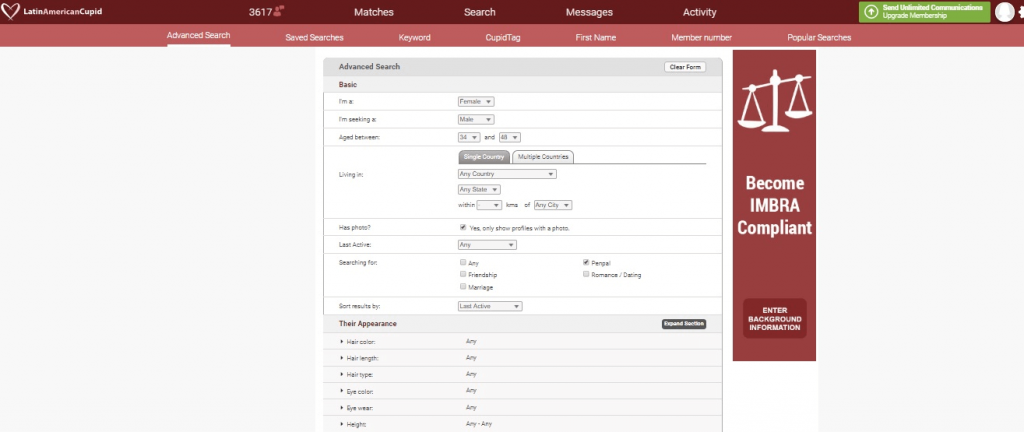Switch to the Multiple Countries tab
The height and width of the screenshot is (432, 1024).
[543, 157]
